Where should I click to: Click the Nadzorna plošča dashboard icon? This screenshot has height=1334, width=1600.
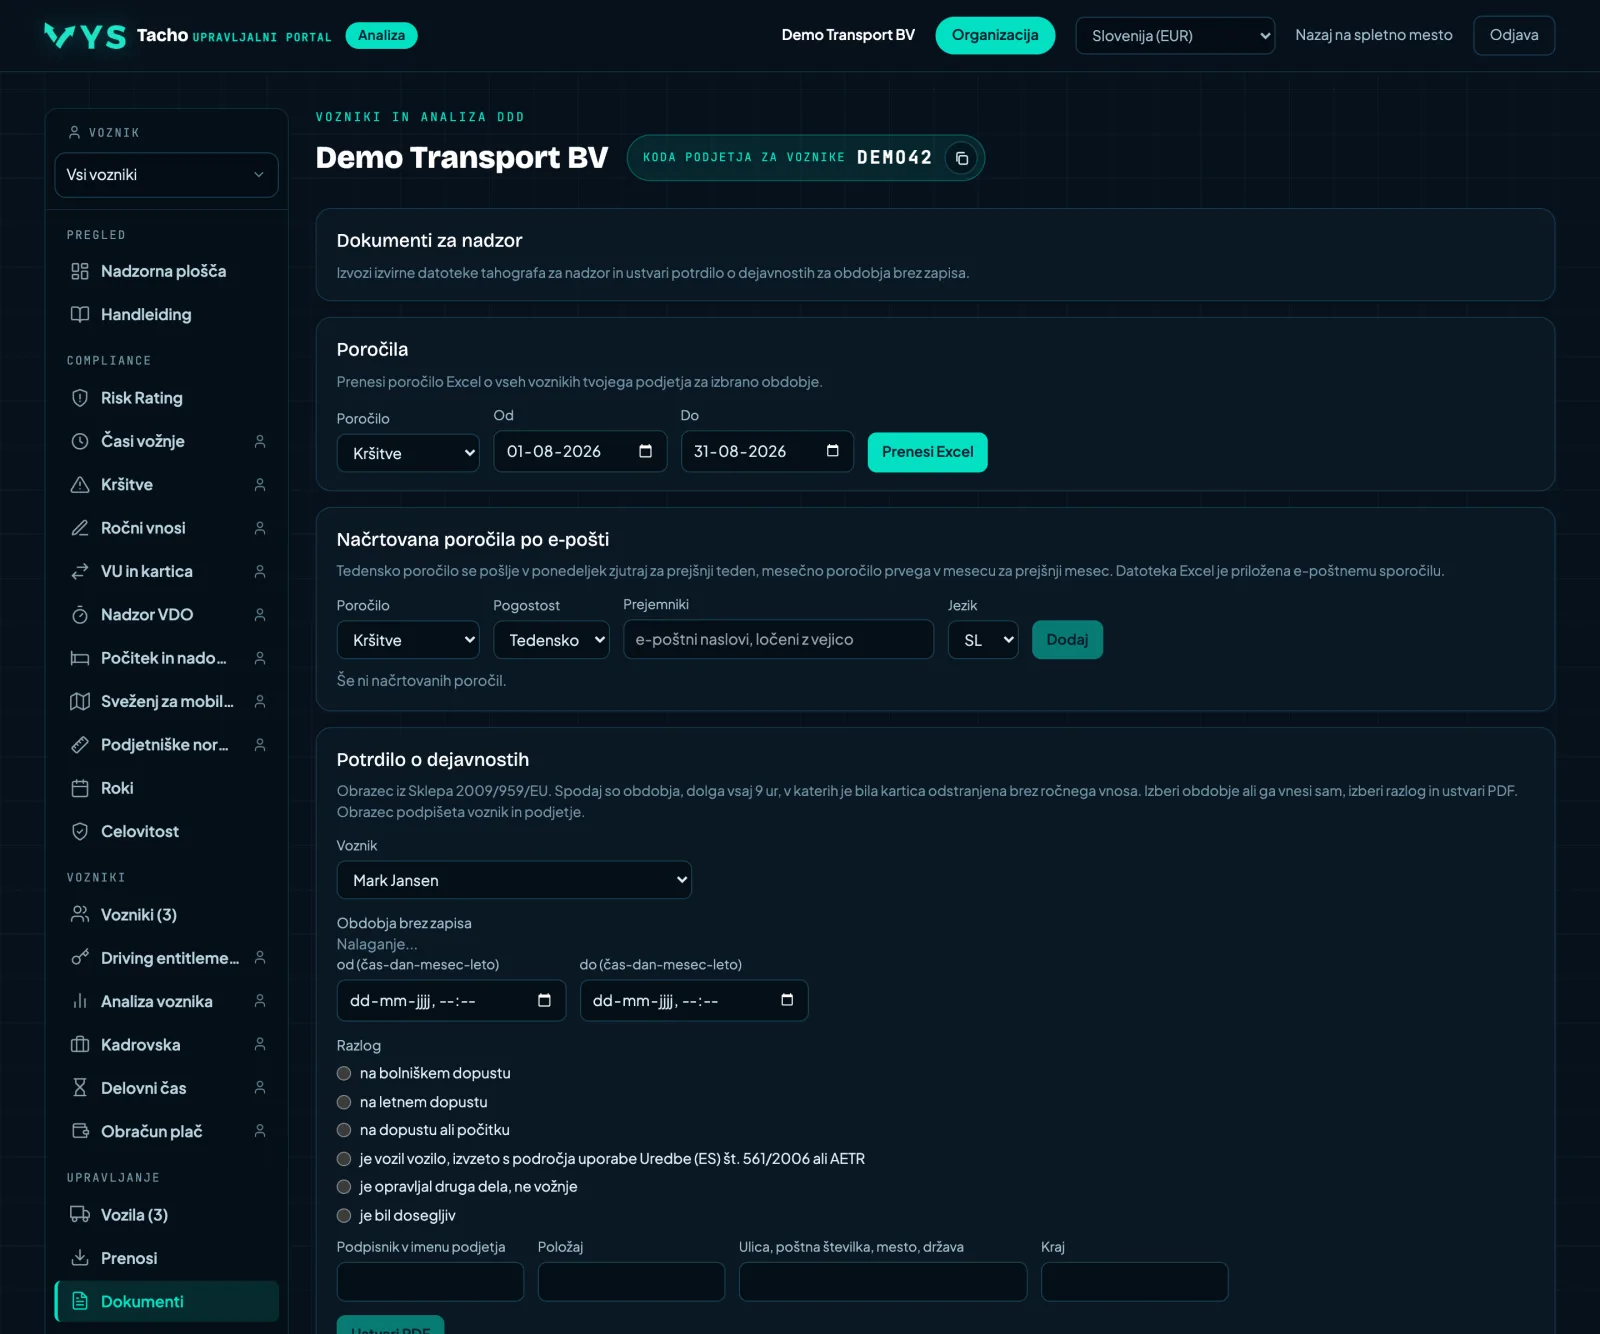click(80, 271)
